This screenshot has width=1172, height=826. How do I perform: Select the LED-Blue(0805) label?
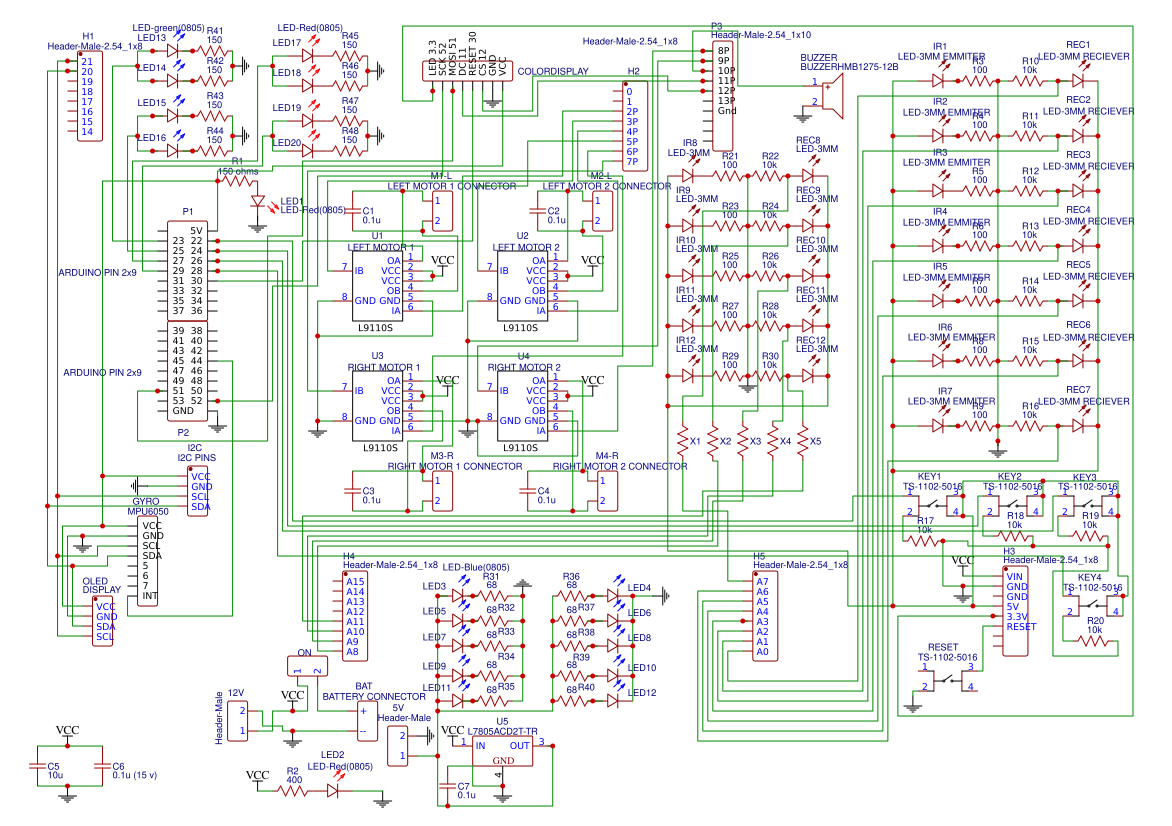(x=476, y=567)
